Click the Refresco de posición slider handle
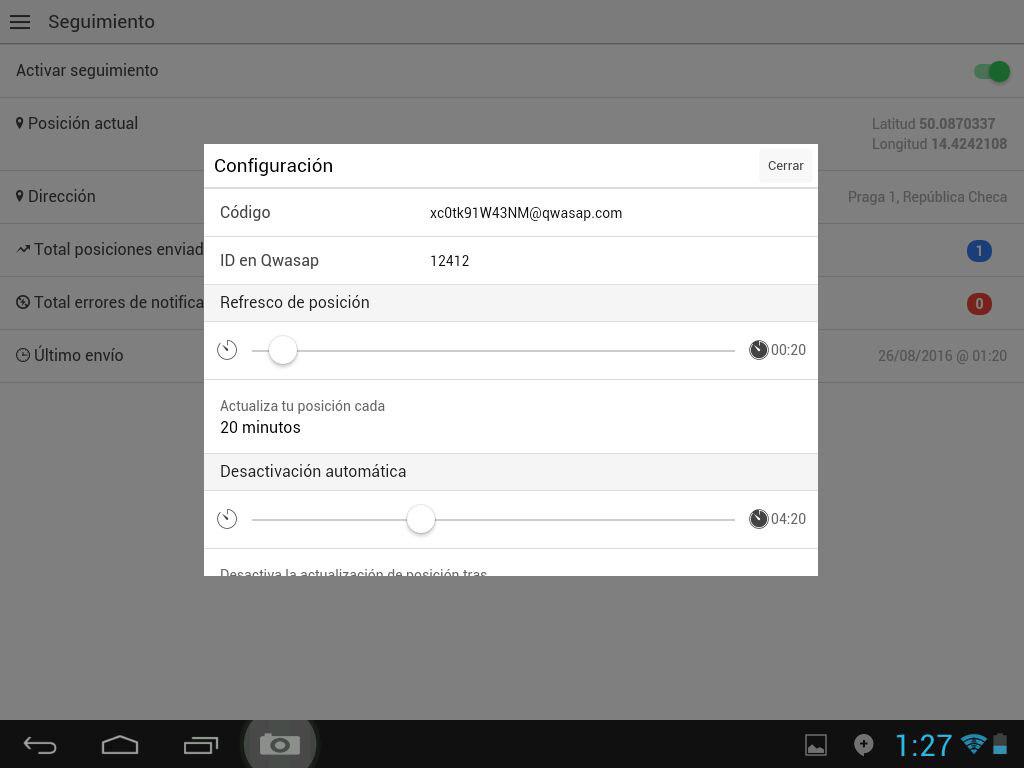Viewport: 1024px width, 768px height. coord(283,350)
